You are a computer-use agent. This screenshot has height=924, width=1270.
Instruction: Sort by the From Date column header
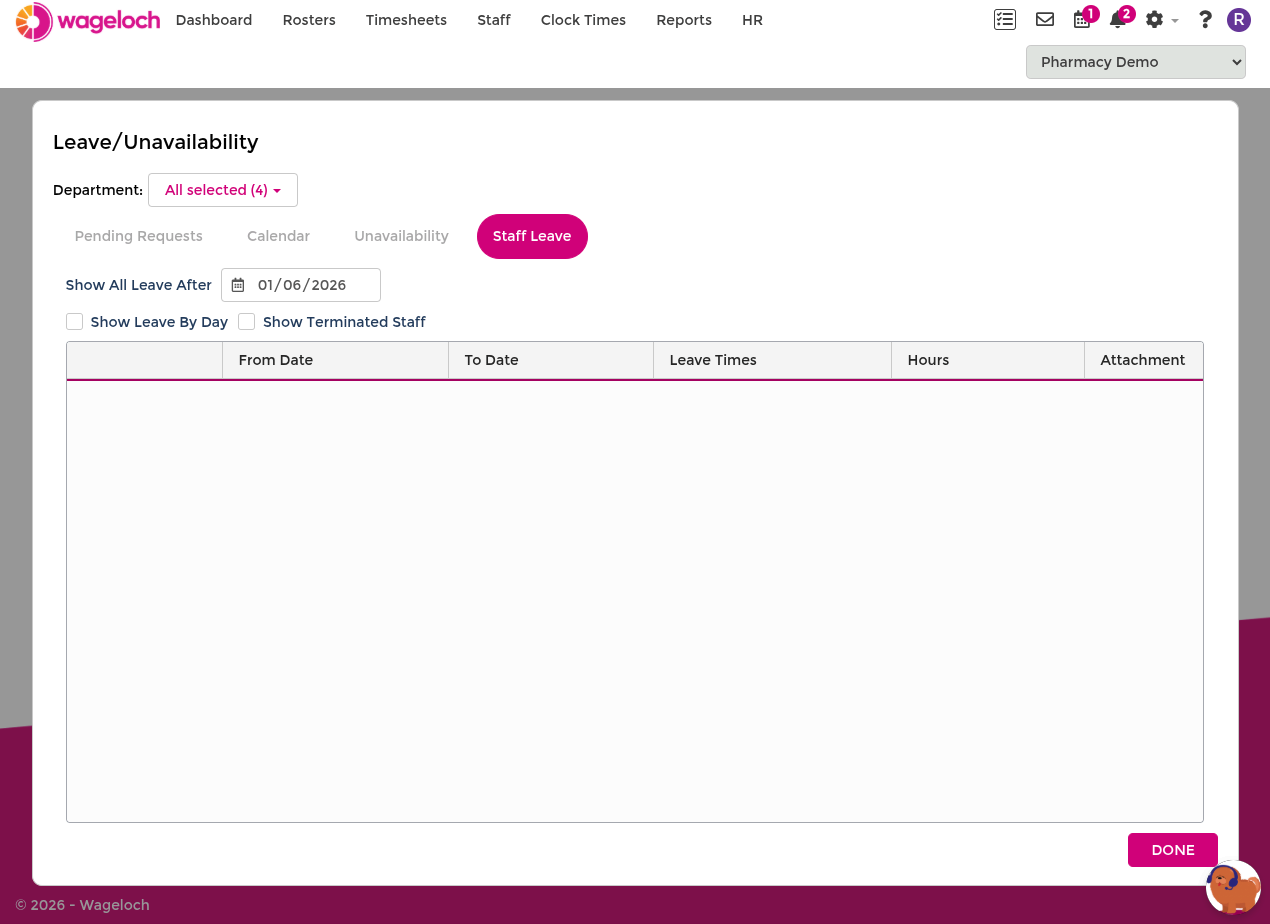(x=335, y=360)
